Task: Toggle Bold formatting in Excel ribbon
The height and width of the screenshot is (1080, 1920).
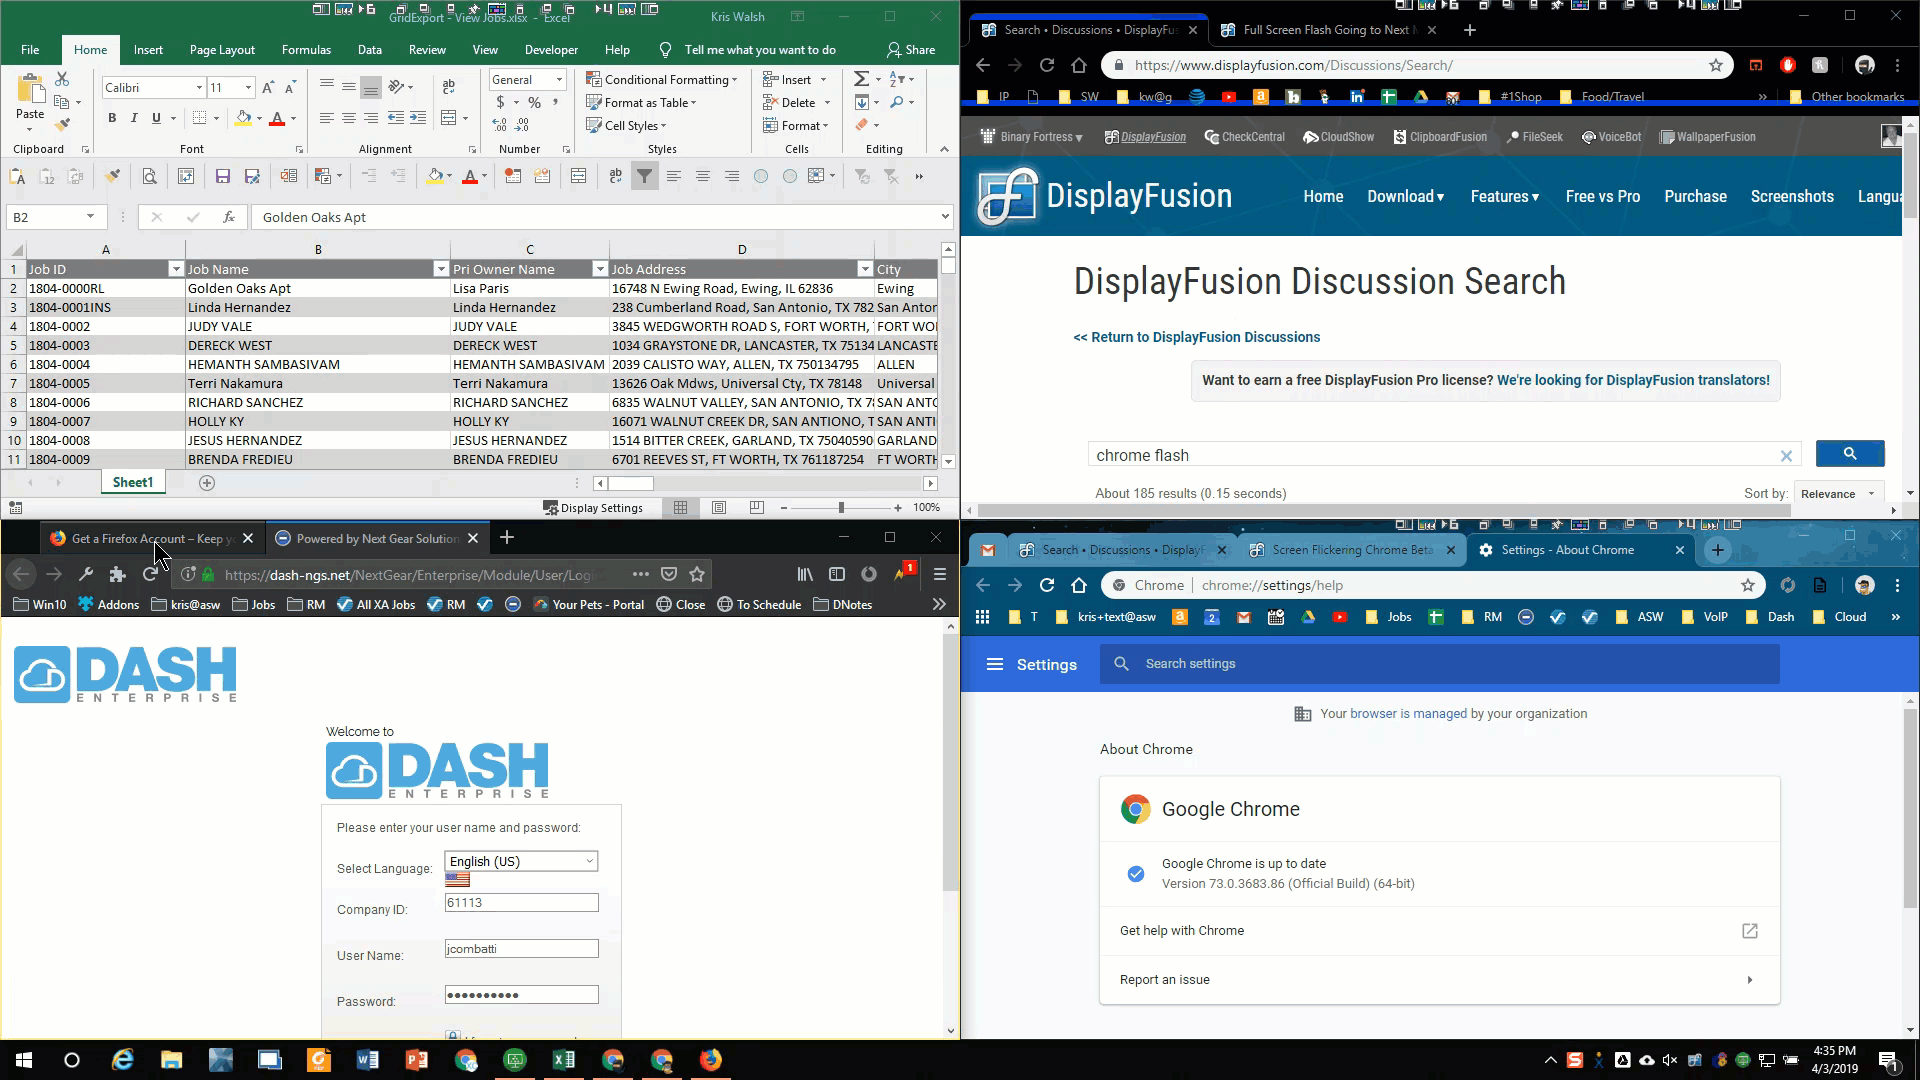Action: point(112,118)
